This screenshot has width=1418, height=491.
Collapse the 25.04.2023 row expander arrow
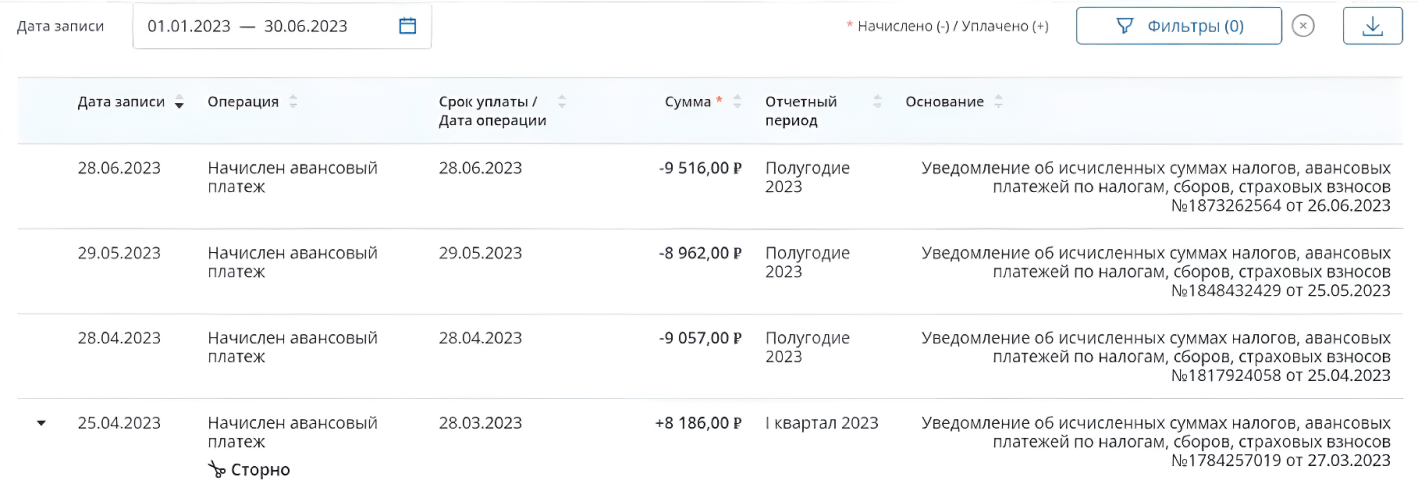click(x=41, y=423)
